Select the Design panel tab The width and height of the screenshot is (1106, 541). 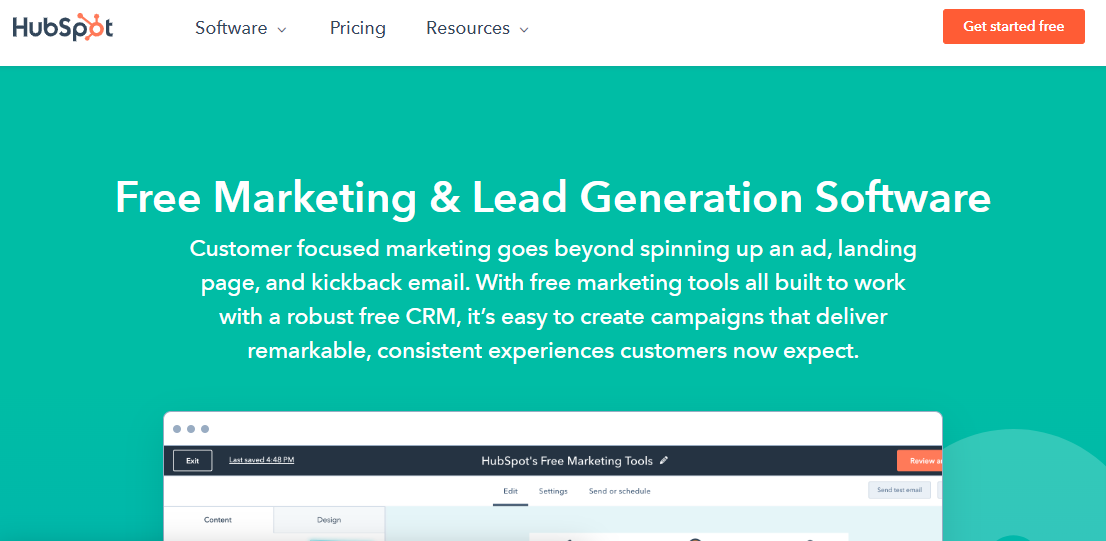click(328, 520)
